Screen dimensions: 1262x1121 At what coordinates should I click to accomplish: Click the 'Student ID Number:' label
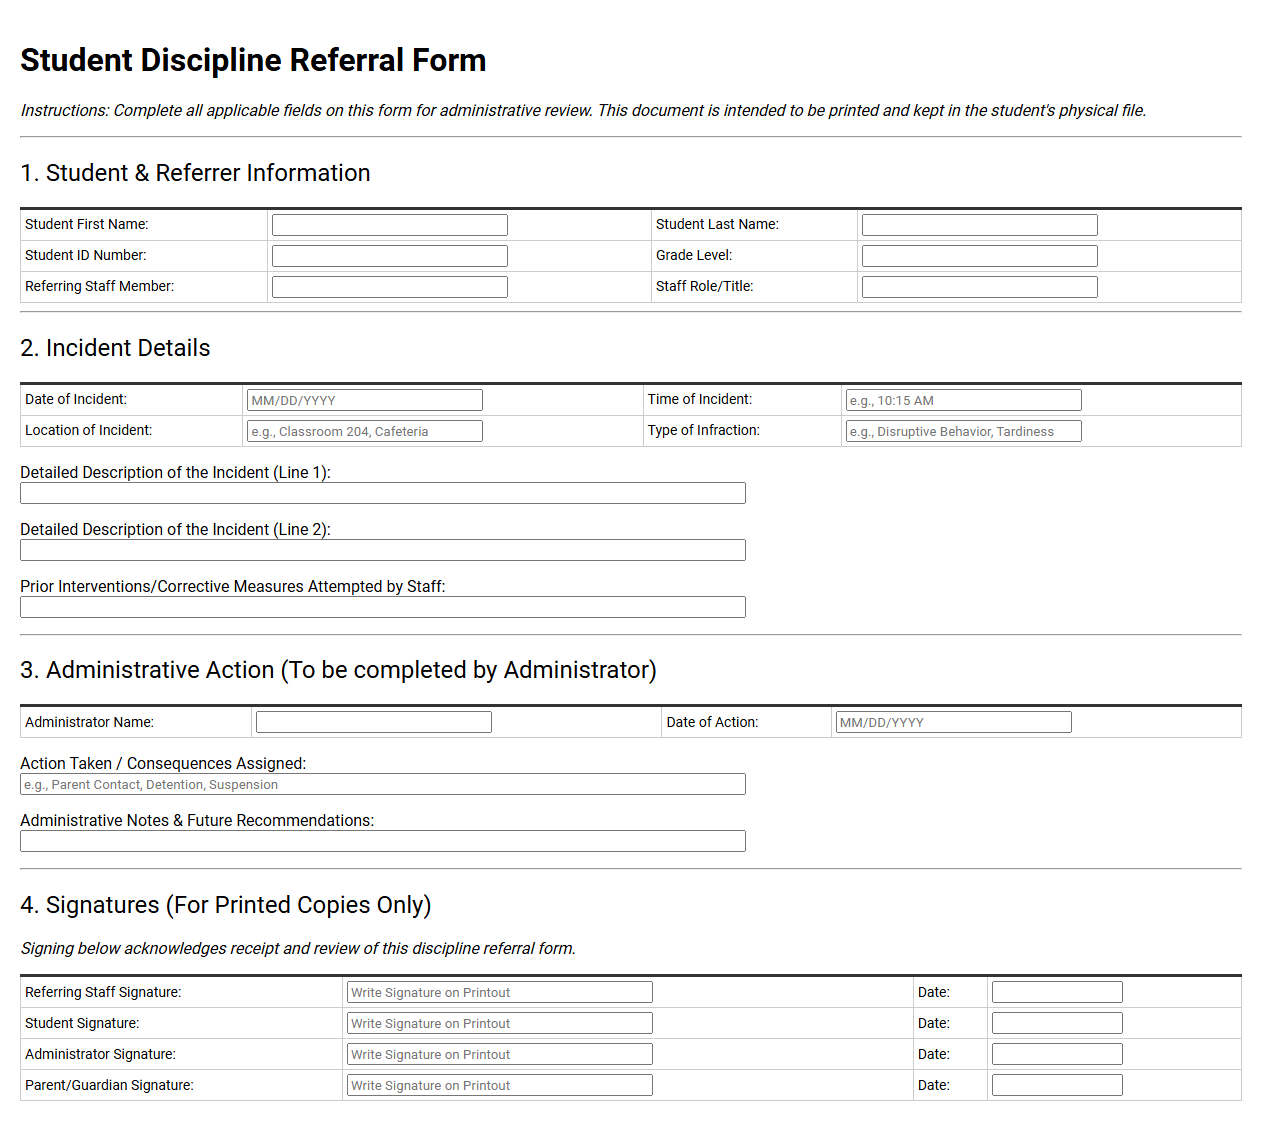click(86, 255)
